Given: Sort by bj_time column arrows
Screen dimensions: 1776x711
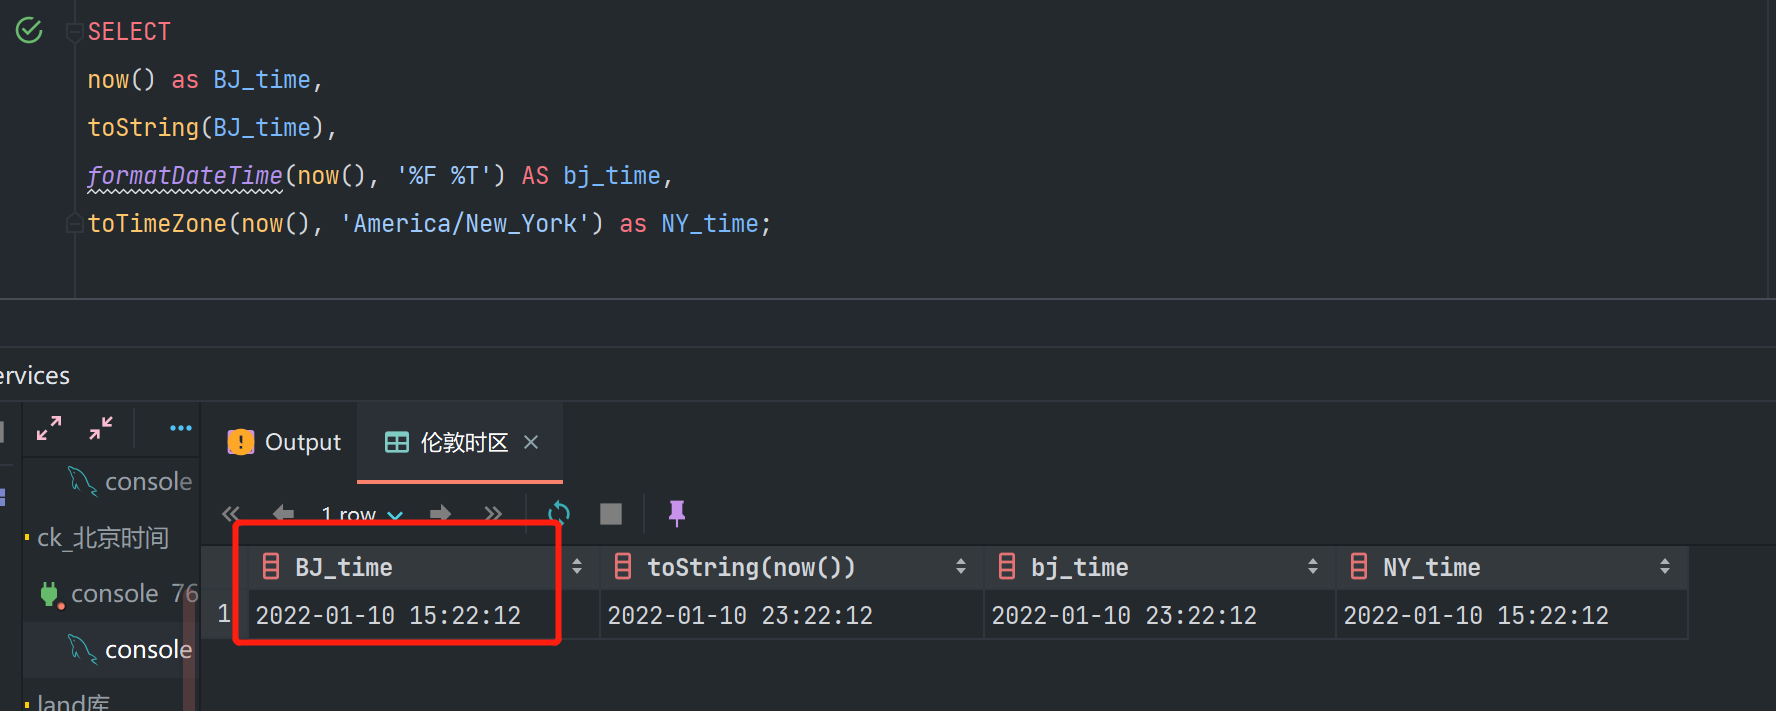Looking at the screenshot, I should point(1313,567).
